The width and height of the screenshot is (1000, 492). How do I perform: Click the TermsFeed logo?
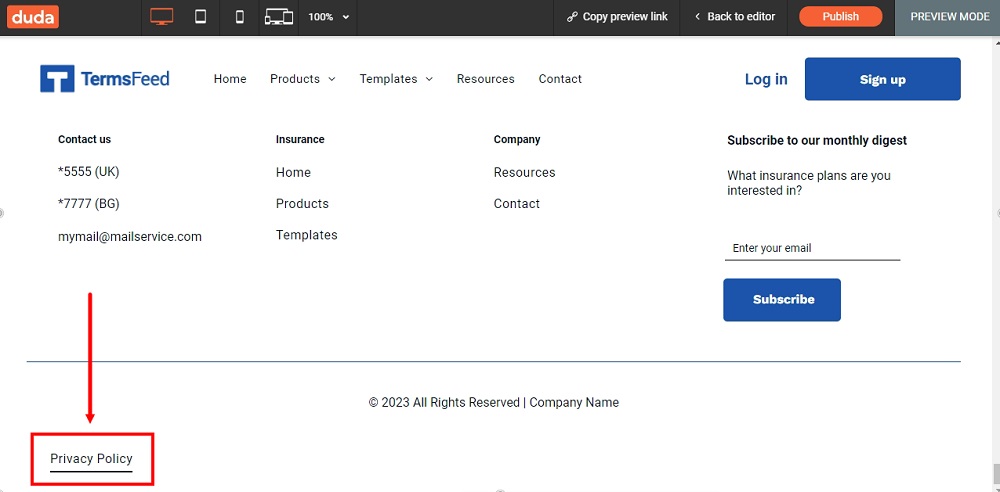[105, 78]
